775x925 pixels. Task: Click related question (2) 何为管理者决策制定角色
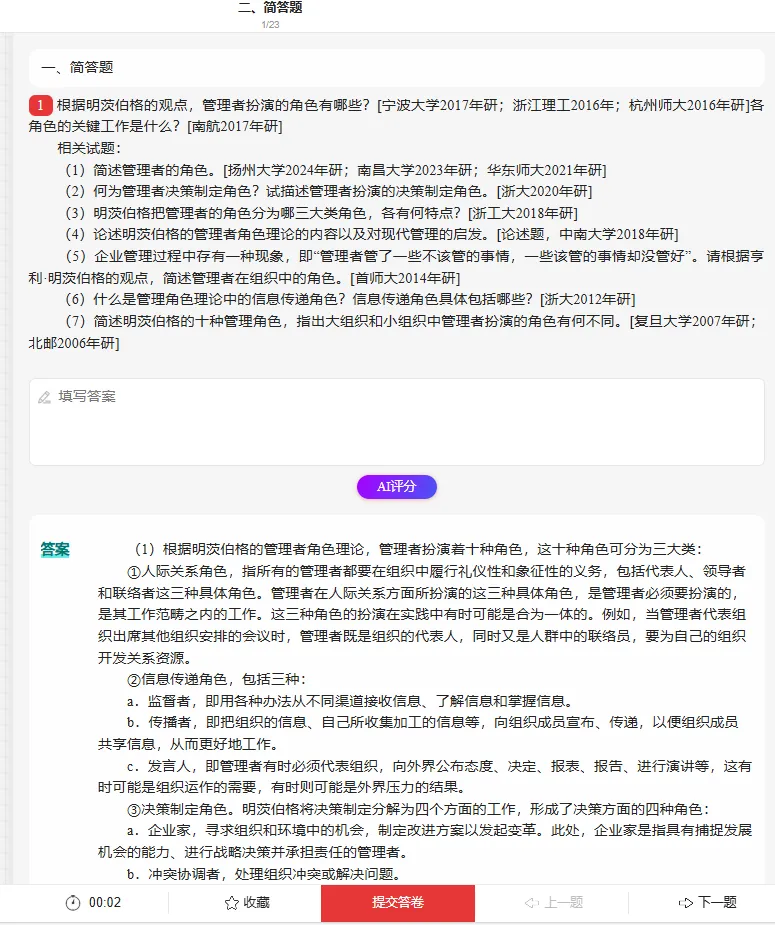pyautogui.click(x=329, y=192)
